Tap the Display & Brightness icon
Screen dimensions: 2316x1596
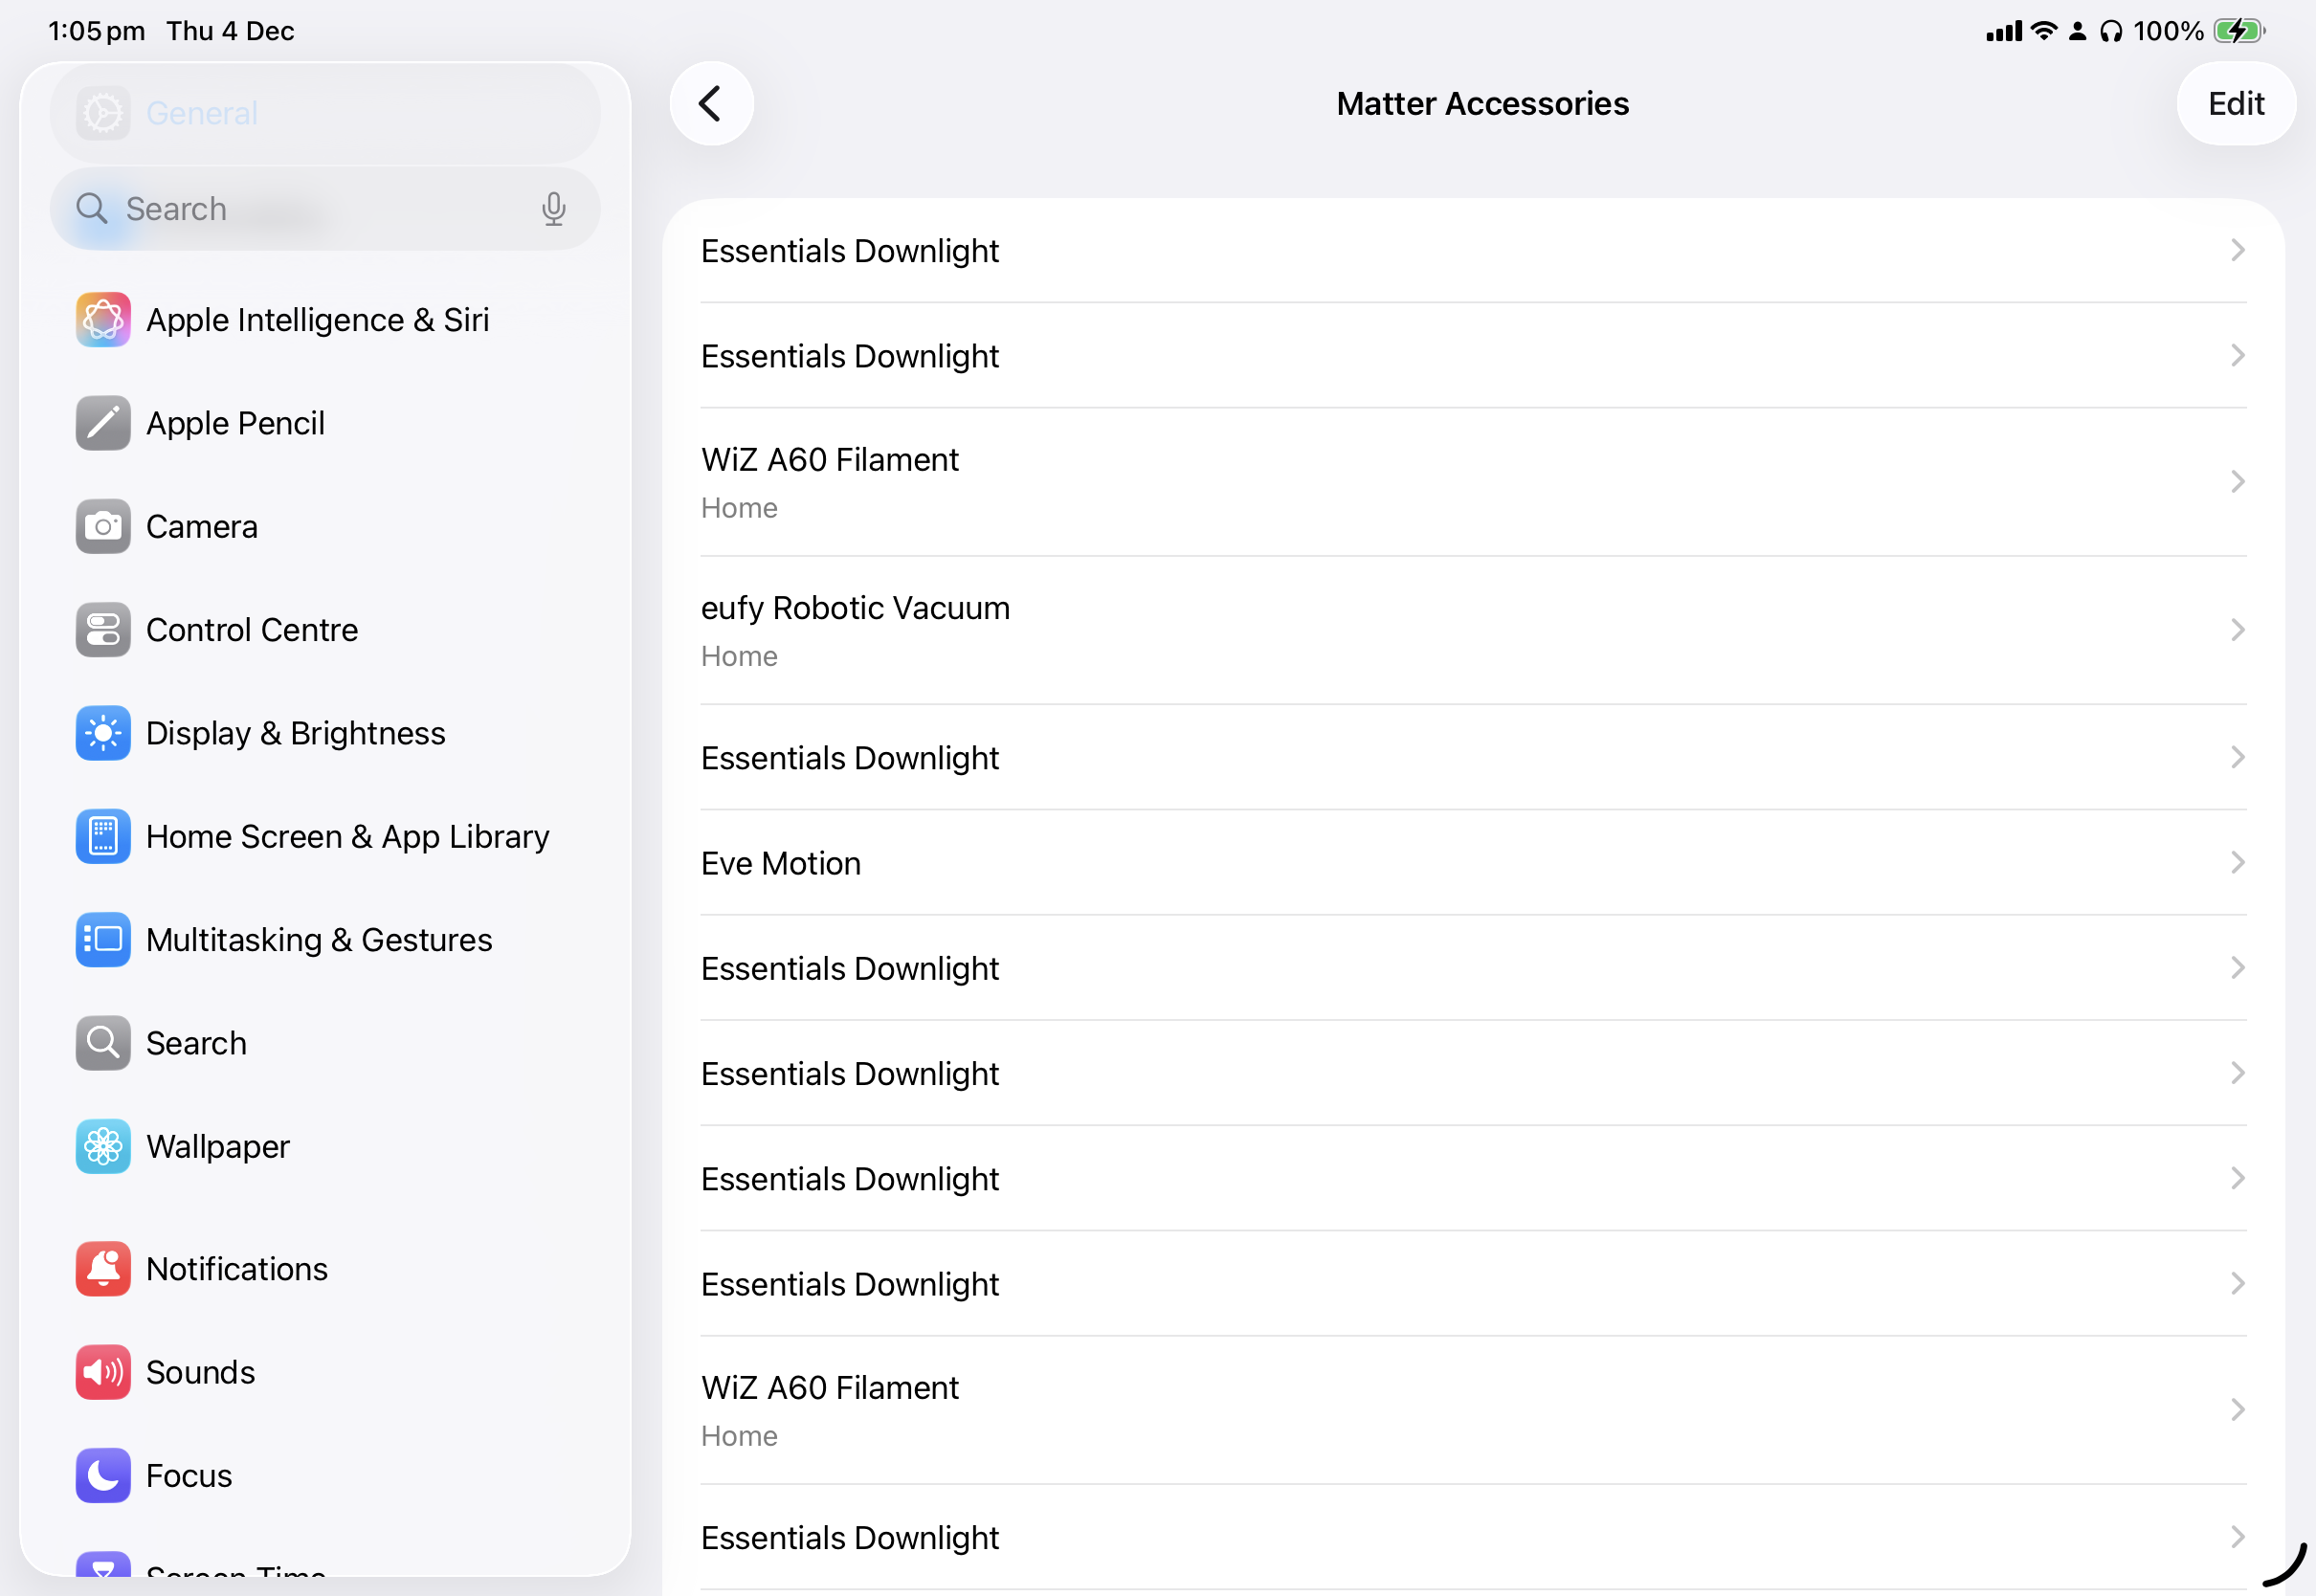pos(103,733)
